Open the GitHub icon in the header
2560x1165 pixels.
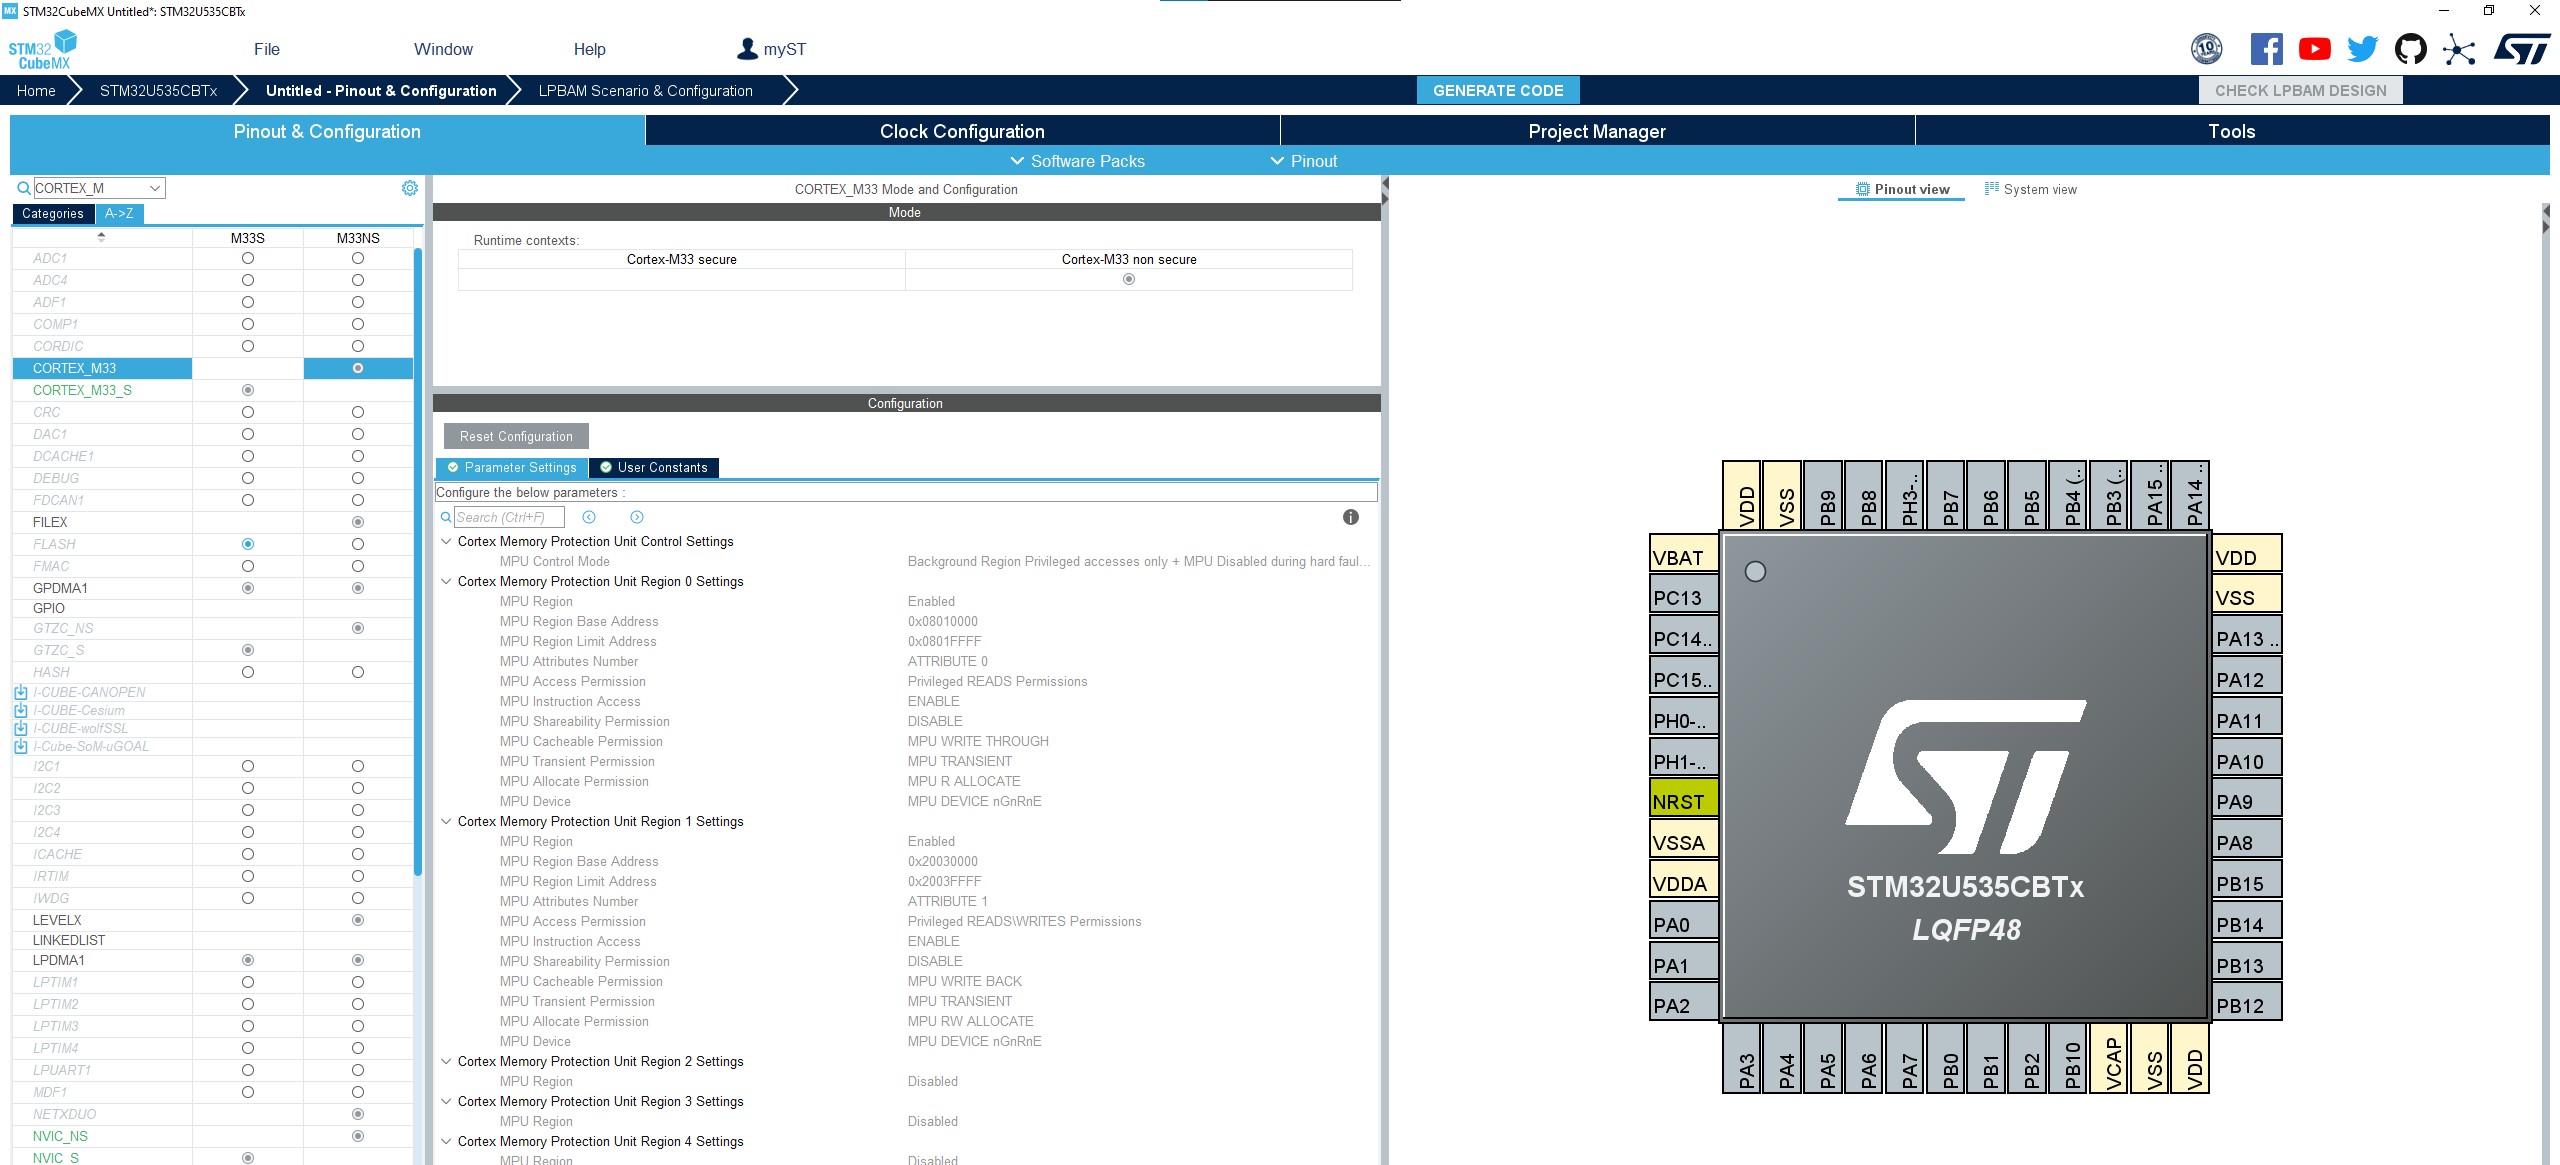2410,48
